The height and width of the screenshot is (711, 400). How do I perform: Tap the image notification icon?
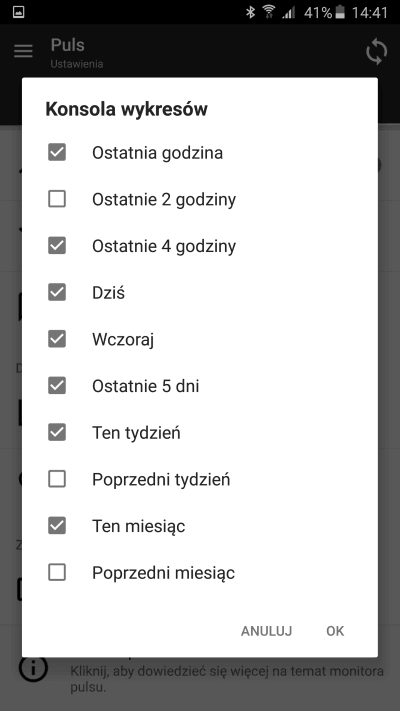click(18, 12)
